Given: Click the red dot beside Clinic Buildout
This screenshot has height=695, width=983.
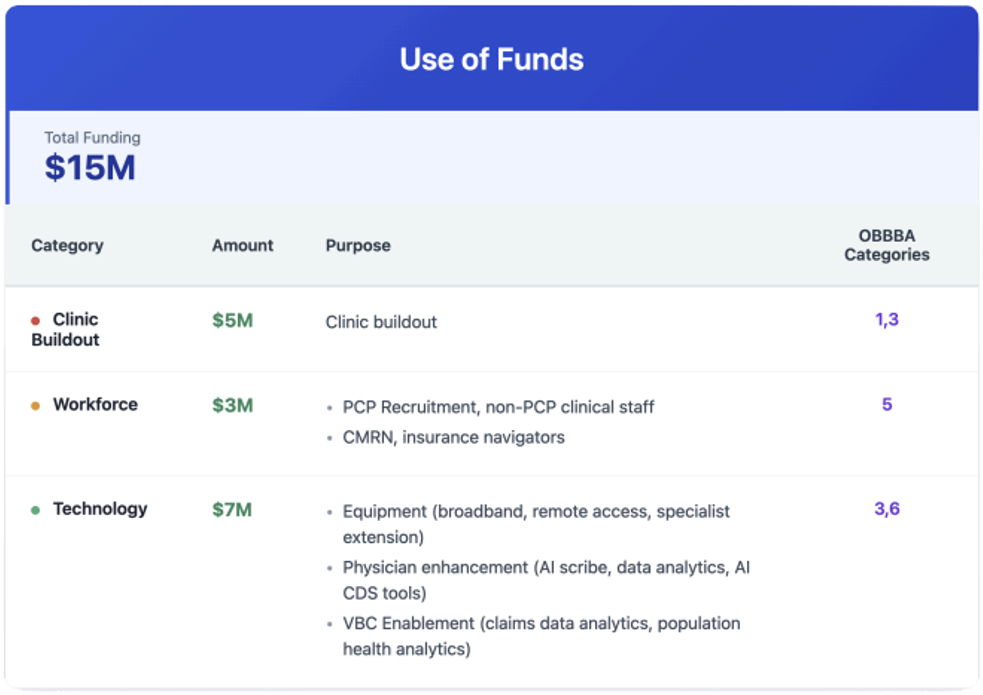Looking at the screenshot, I should pyautogui.click(x=36, y=321).
